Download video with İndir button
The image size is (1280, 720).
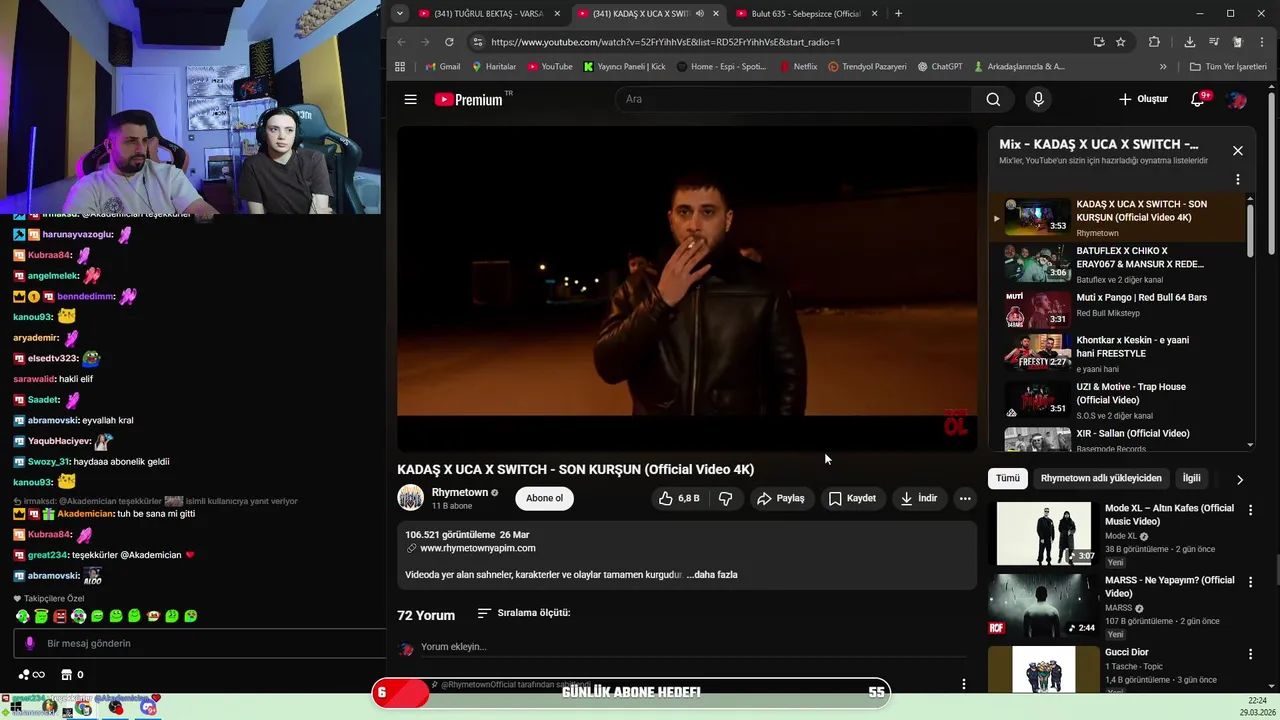click(919, 498)
